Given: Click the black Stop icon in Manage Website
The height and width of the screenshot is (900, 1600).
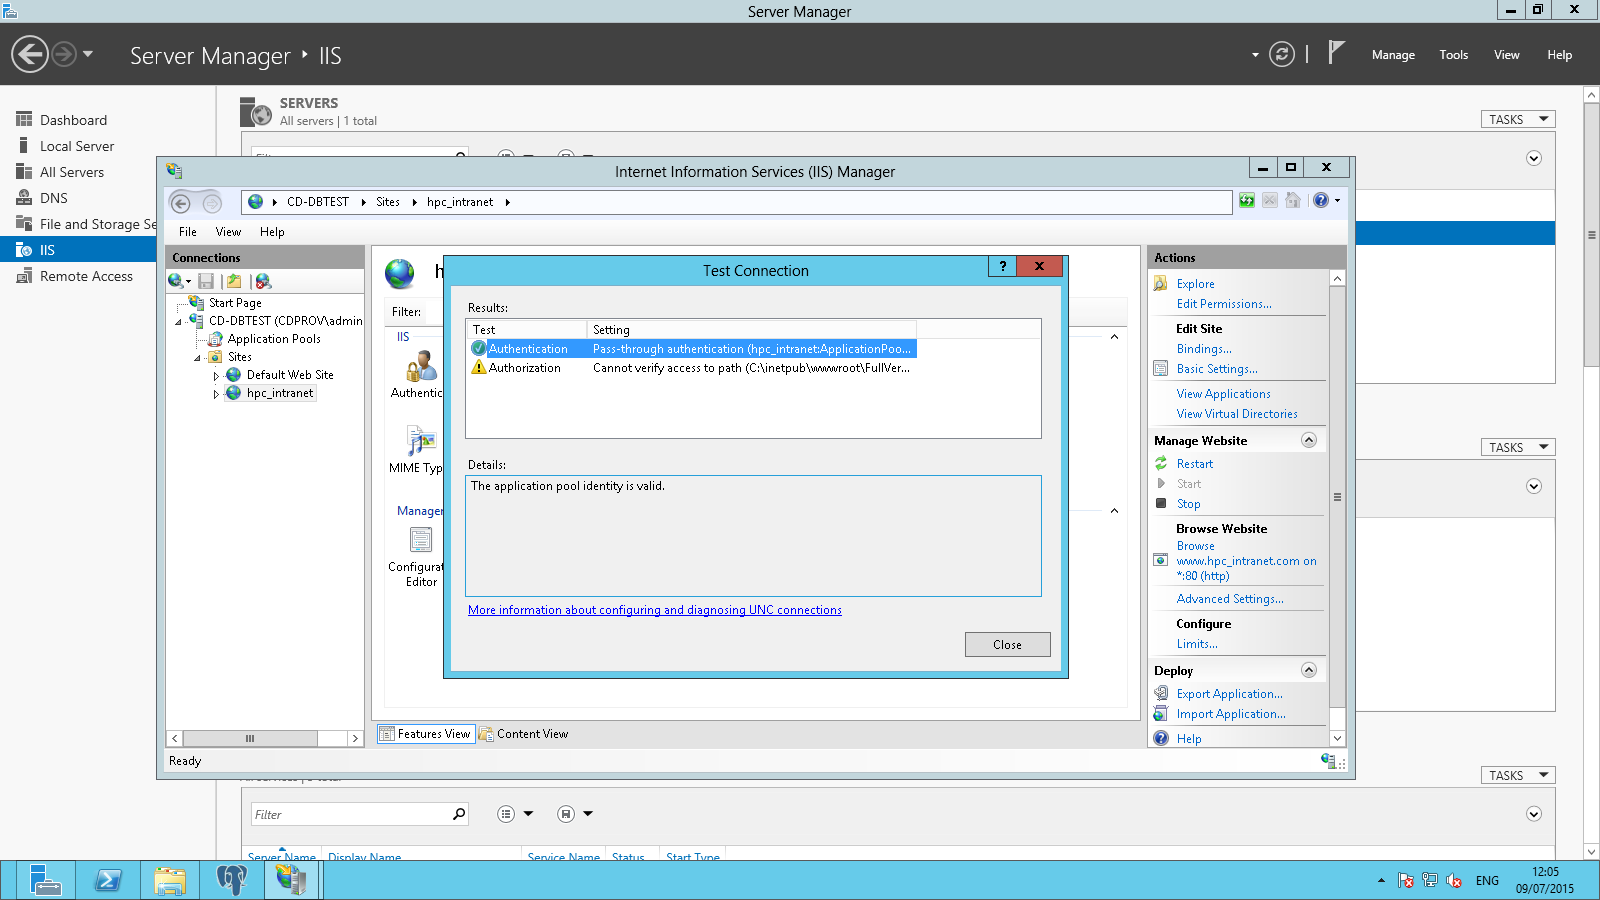Looking at the screenshot, I should pyautogui.click(x=1161, y=503).
